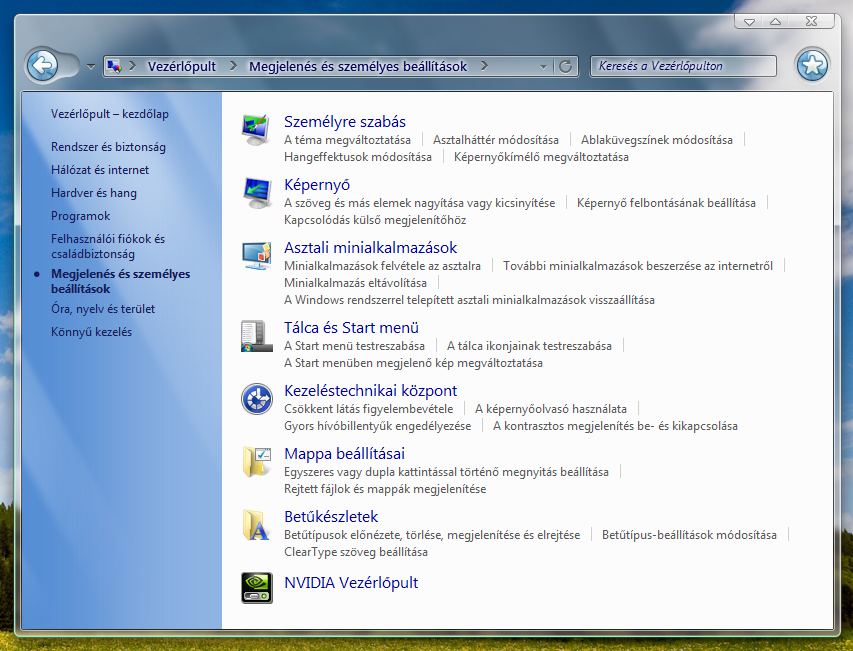
Task: Open Tálca és Start menü heading
Action: tap(351, 327)
